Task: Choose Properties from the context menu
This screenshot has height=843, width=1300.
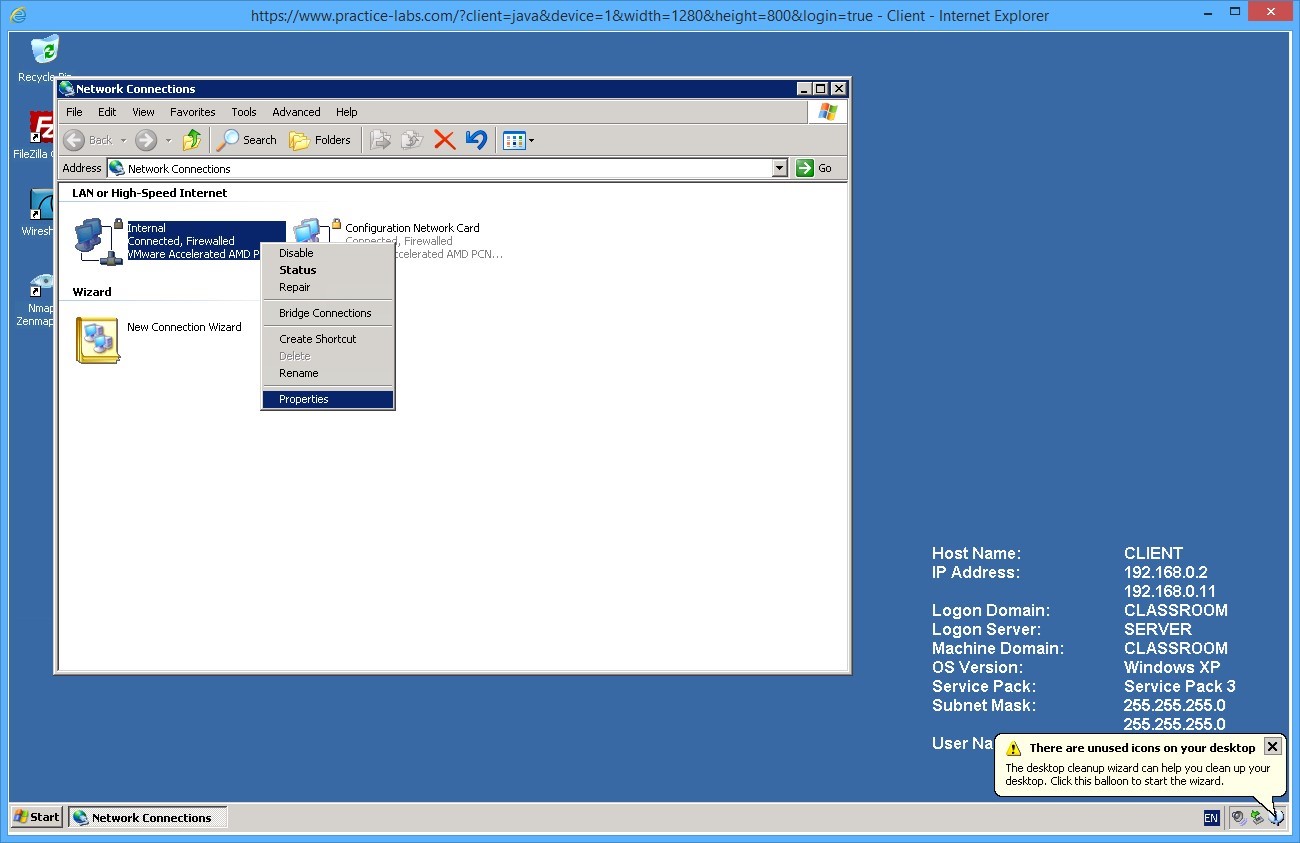Action: click(304, 399)
